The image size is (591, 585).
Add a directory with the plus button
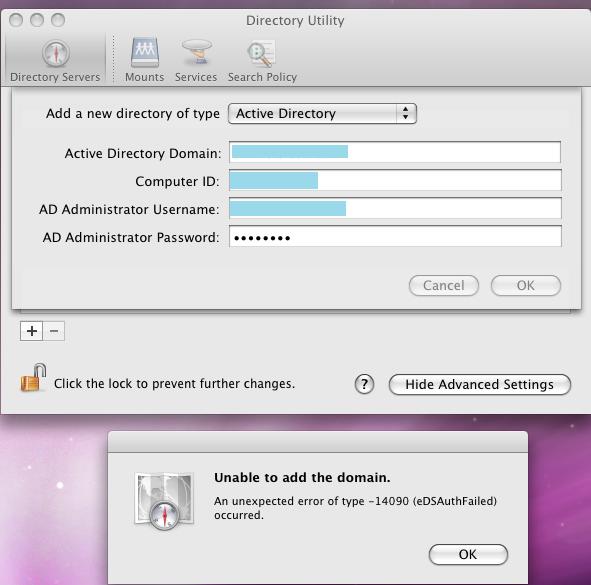[x=32, y=331]
